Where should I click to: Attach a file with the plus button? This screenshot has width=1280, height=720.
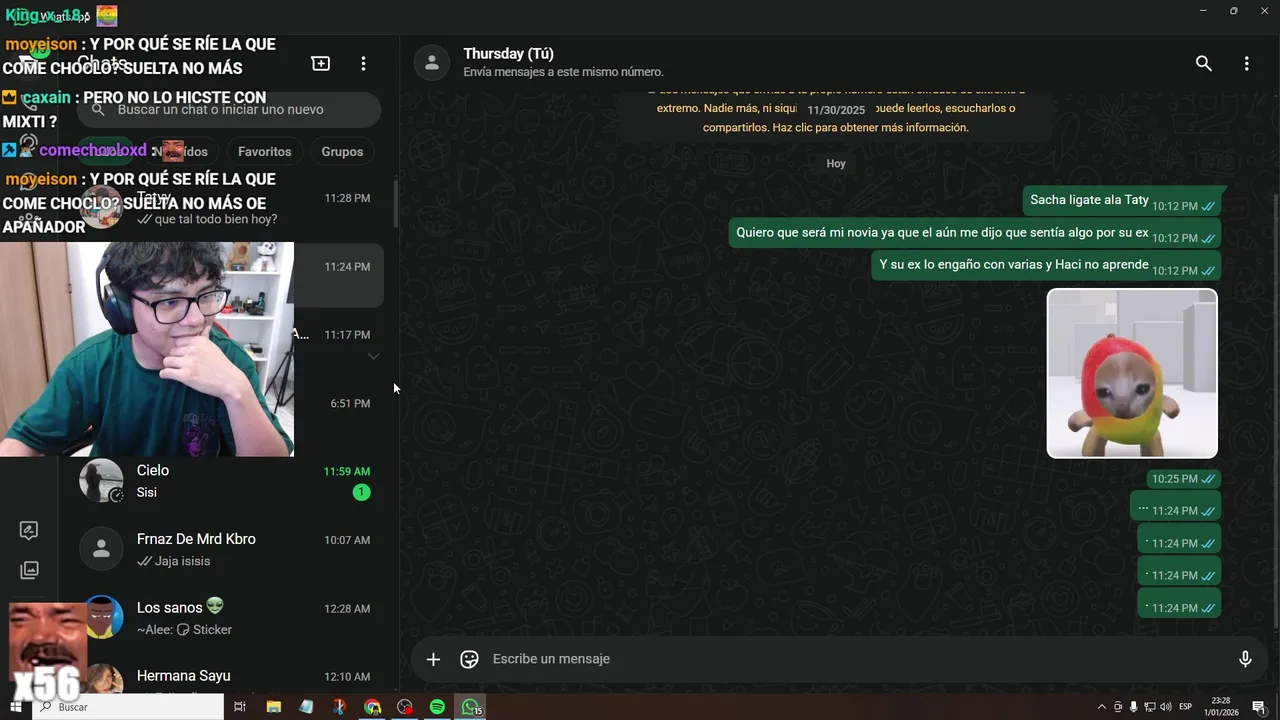433,659
